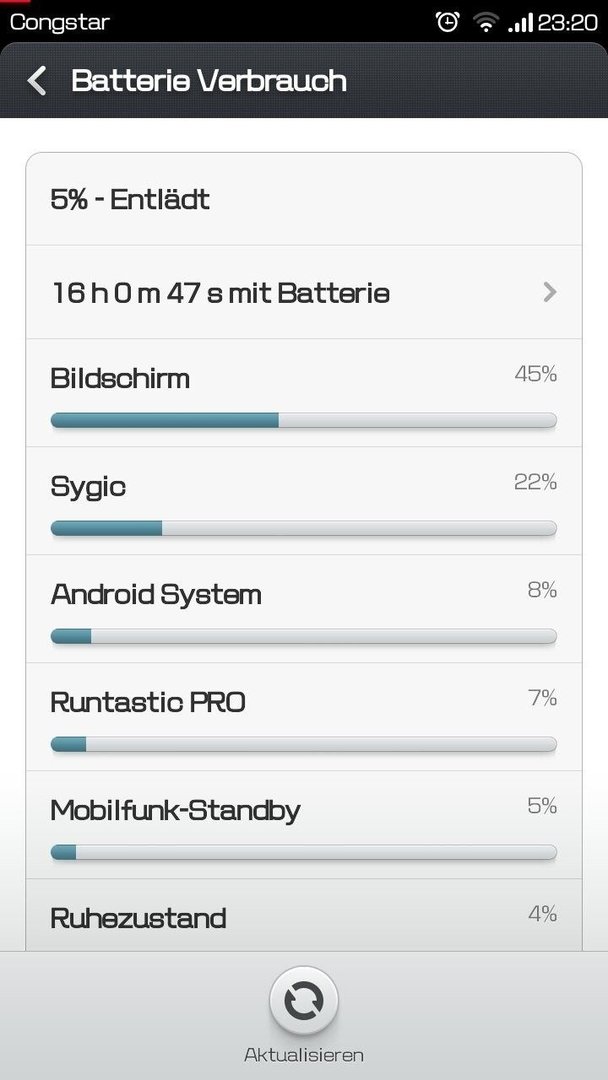Tap the back arrow icon
Viewport: 608px width, 1080px height.
[36, 81]
